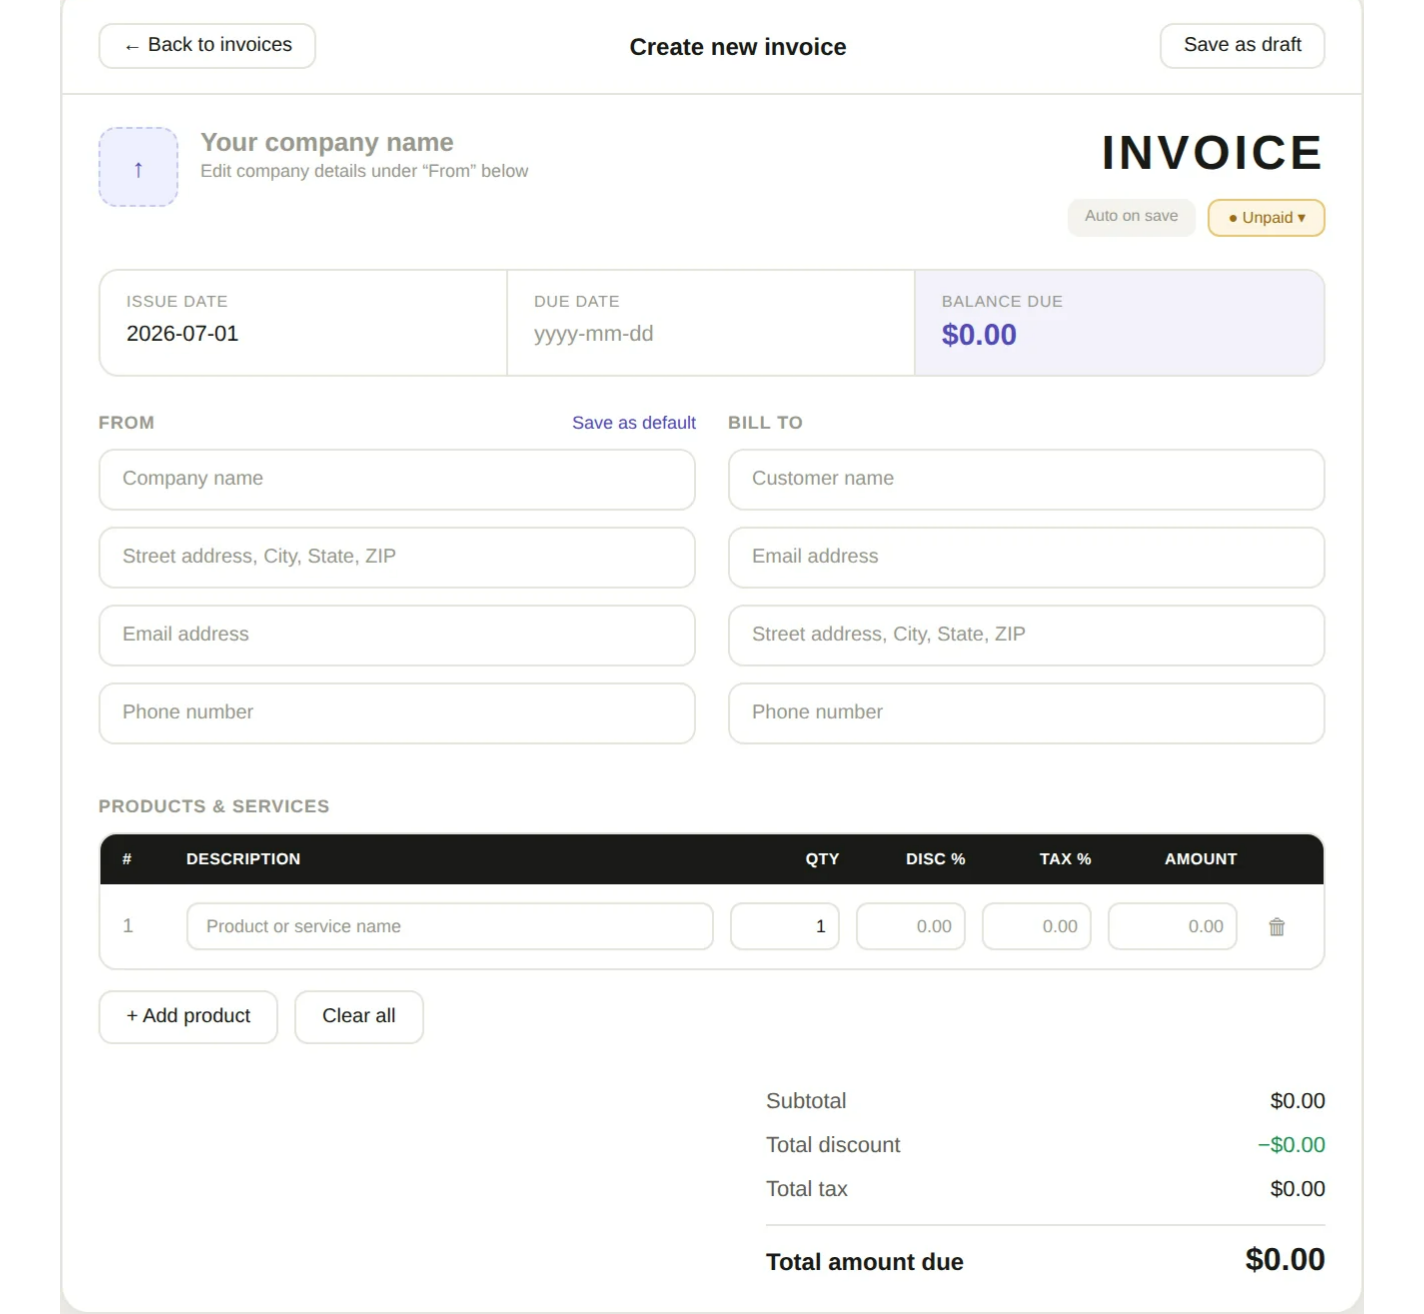
Task: Click the Total amount due label
Action: point(865,1262)
